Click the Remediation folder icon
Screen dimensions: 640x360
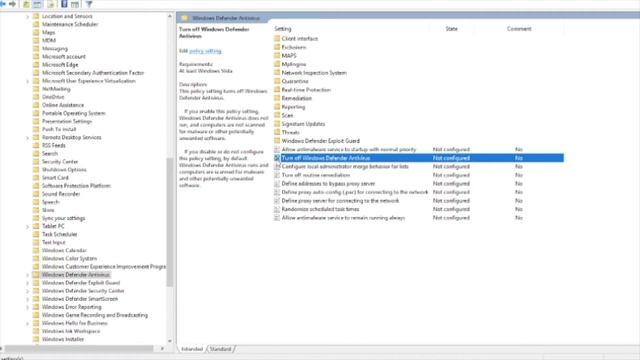[277, 98]
